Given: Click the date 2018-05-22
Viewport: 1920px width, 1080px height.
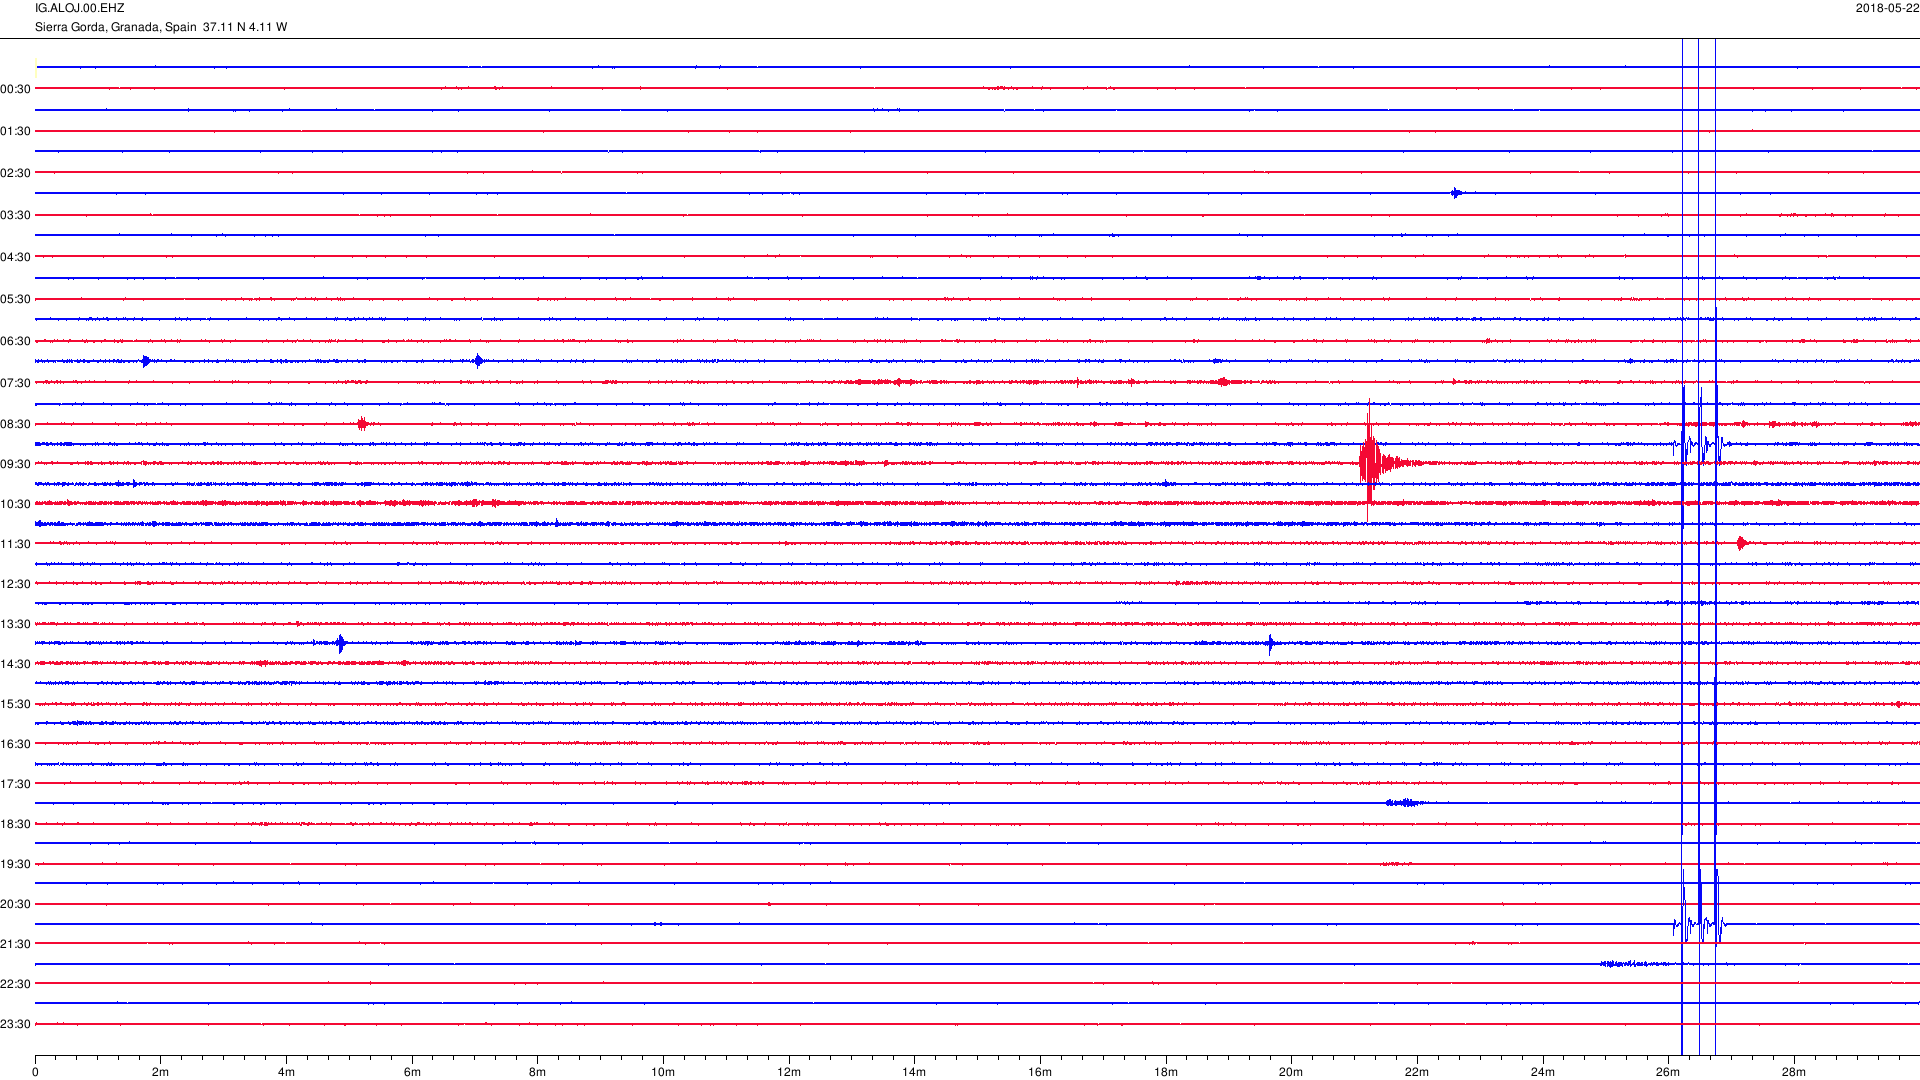Looking at the screenshot, I should (x=1887, y=8).
